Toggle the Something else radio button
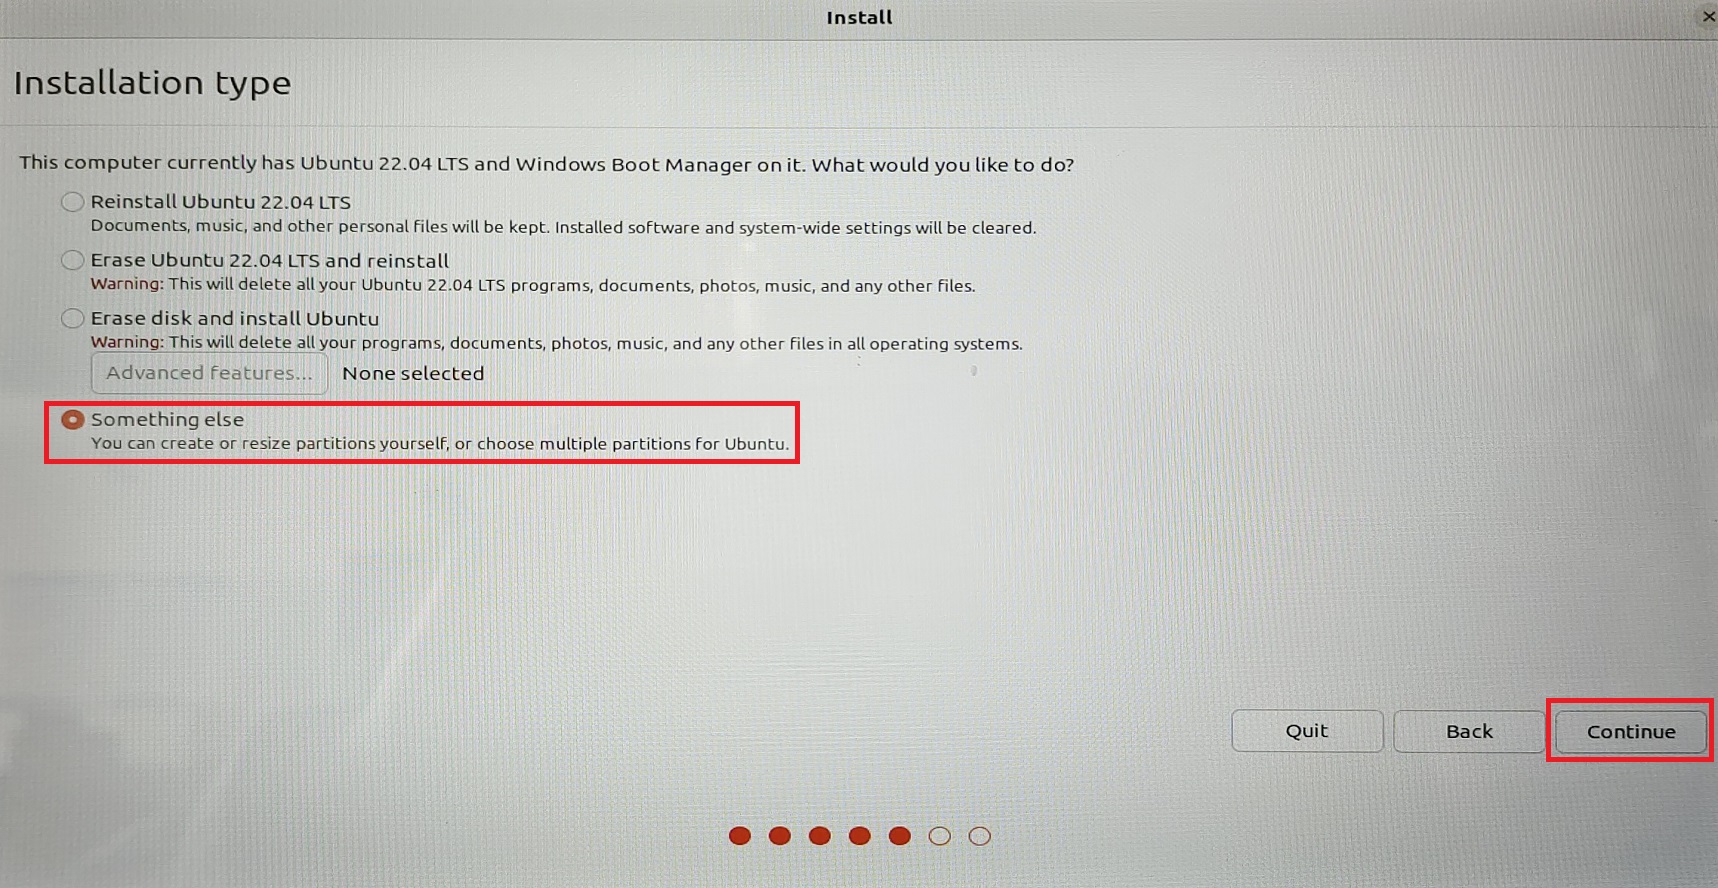The width and height of the screenshot is (1718, 888). click(72, 420)
